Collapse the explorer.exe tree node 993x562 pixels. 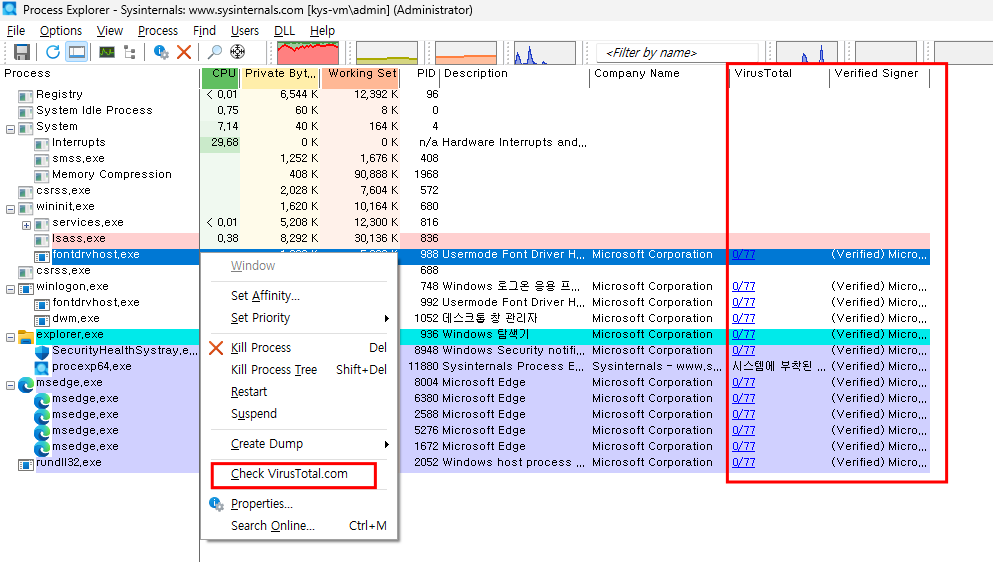10,338
